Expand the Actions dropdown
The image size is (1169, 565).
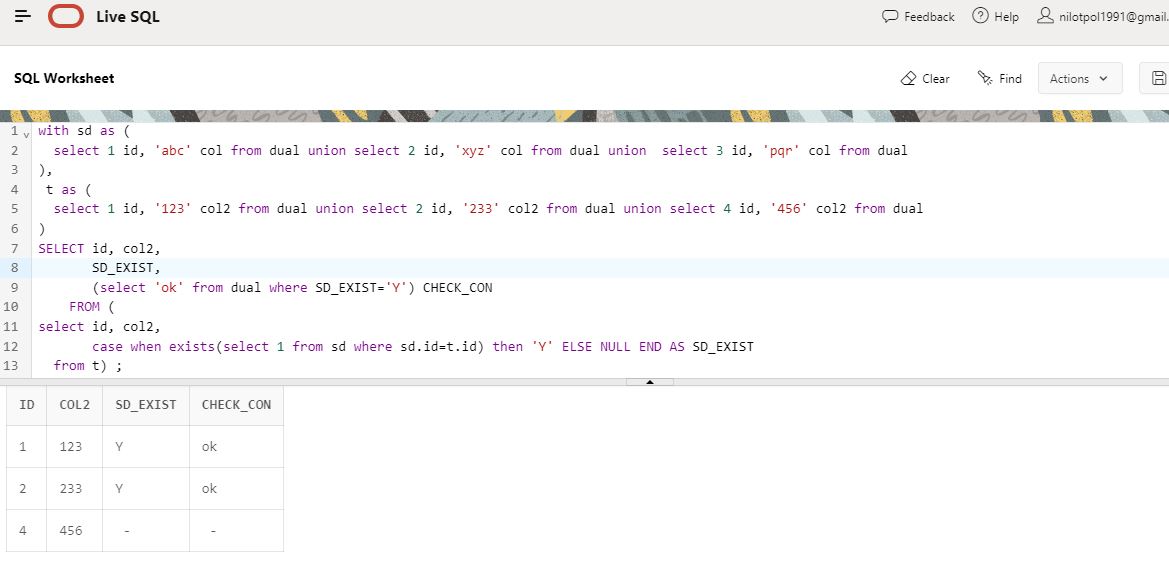(1079, 78)
